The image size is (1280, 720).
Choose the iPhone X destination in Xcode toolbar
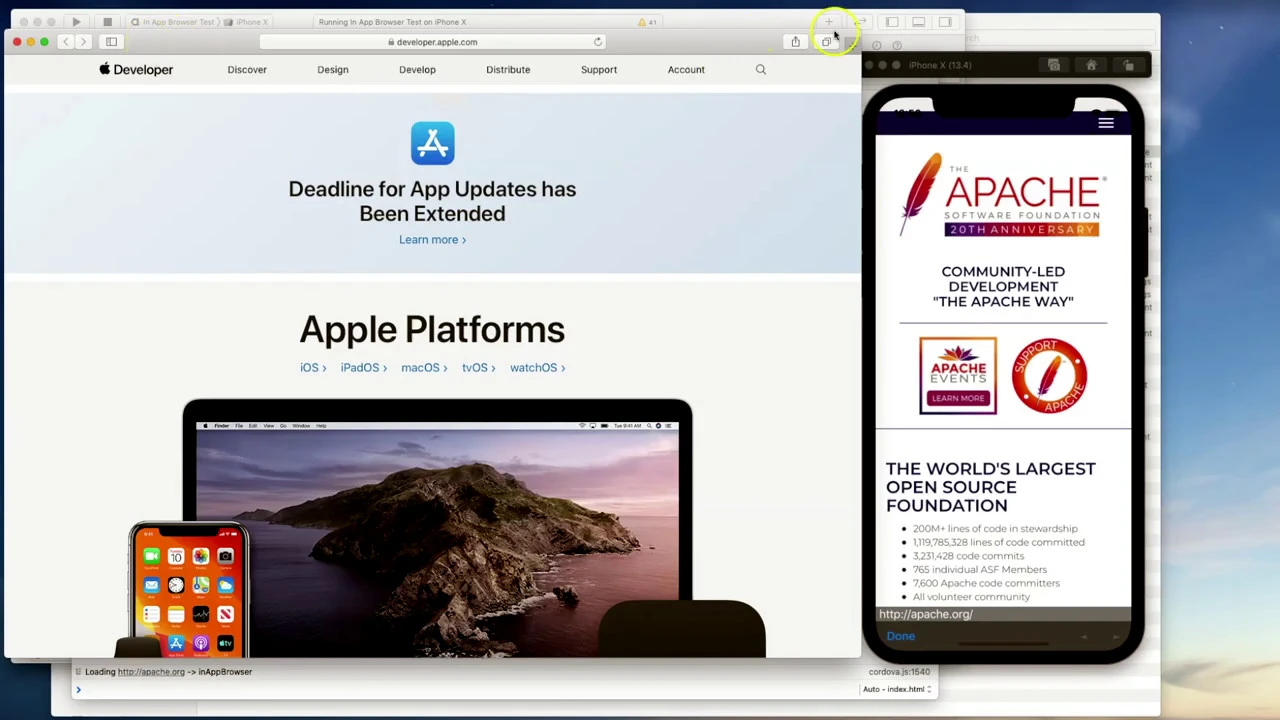click(x=247, y=22)
